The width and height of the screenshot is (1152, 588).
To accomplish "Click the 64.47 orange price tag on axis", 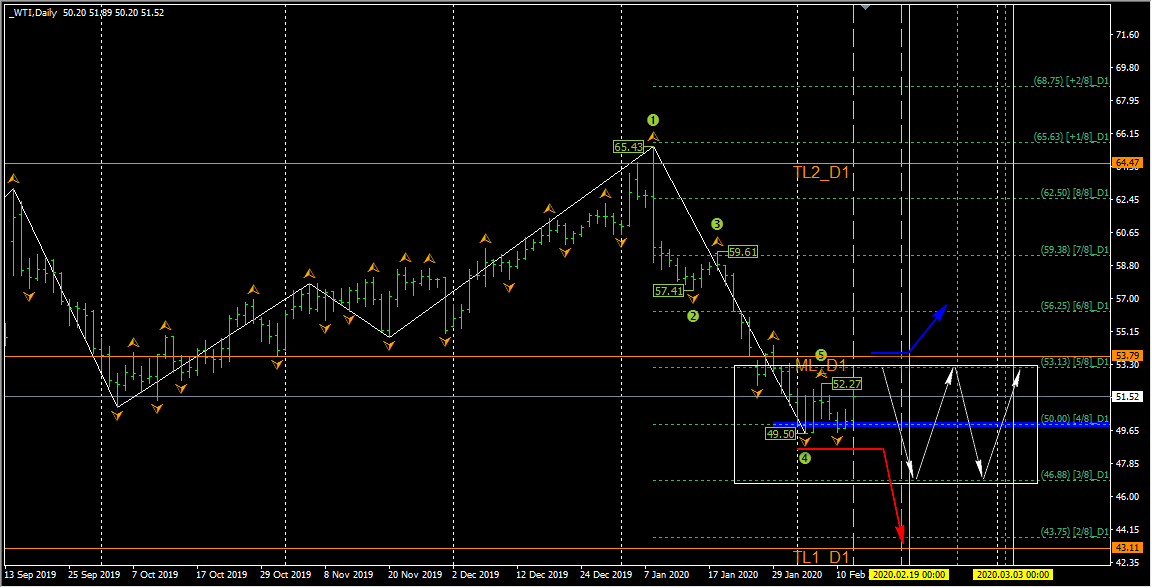I will [x=1127, y=163].
